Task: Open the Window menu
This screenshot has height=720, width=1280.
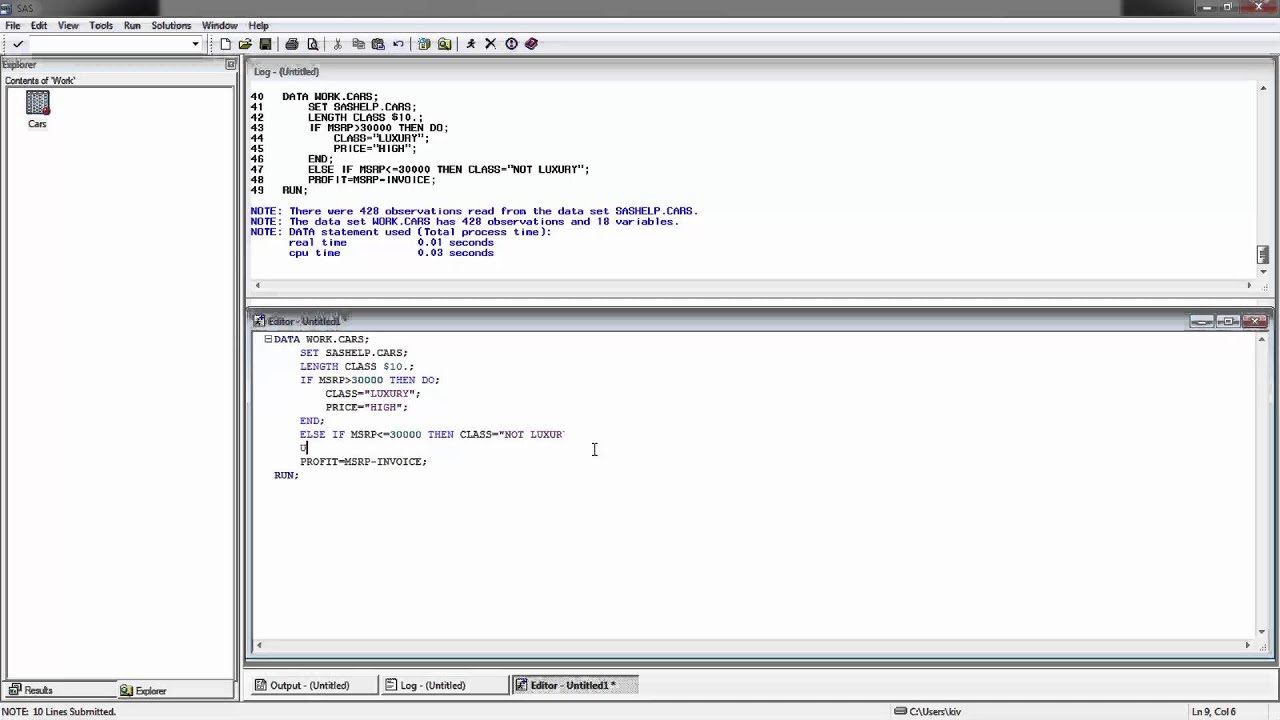Action: (x=220, y=25)
